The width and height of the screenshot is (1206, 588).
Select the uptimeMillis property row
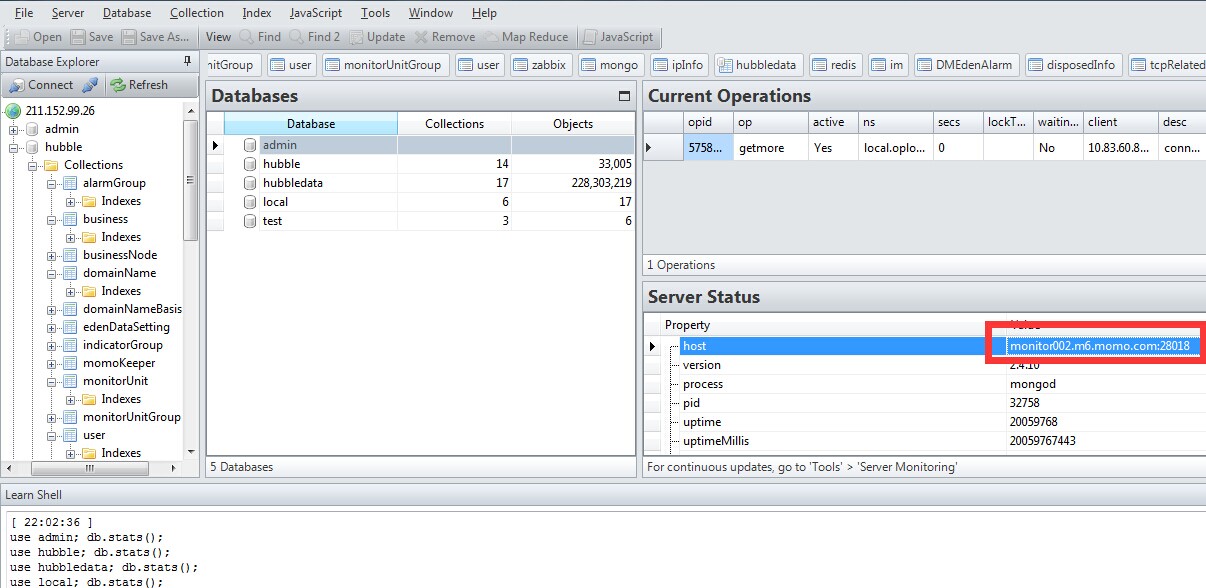click(x=924, y=441)
